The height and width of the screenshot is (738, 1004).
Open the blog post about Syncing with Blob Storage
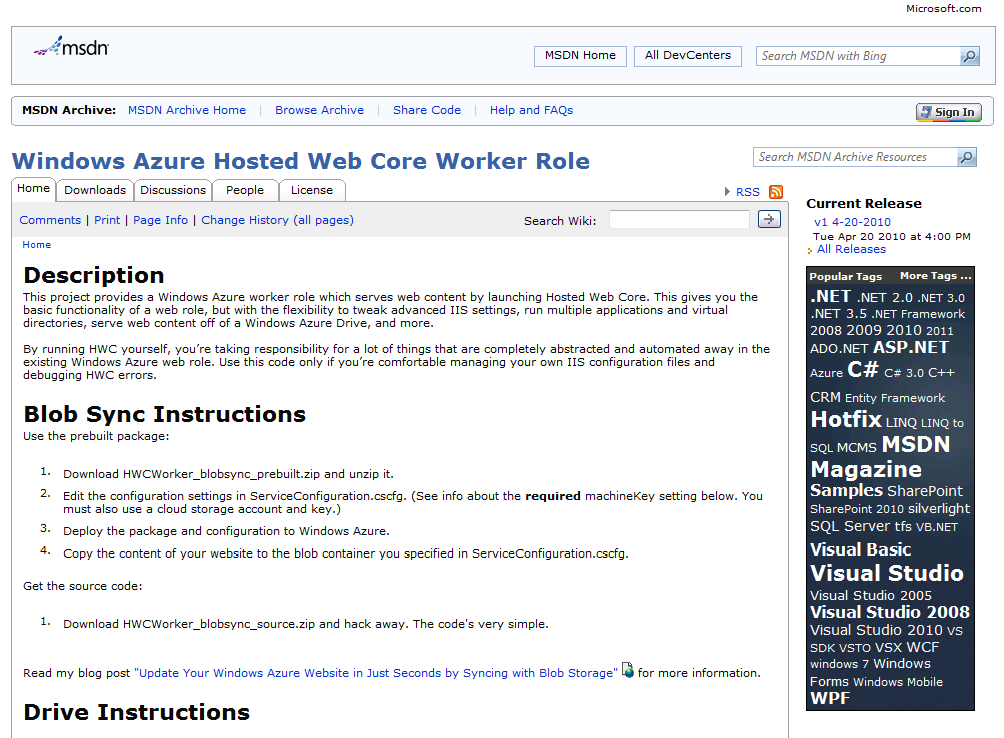pyautogui.click(x=376, y=673)
